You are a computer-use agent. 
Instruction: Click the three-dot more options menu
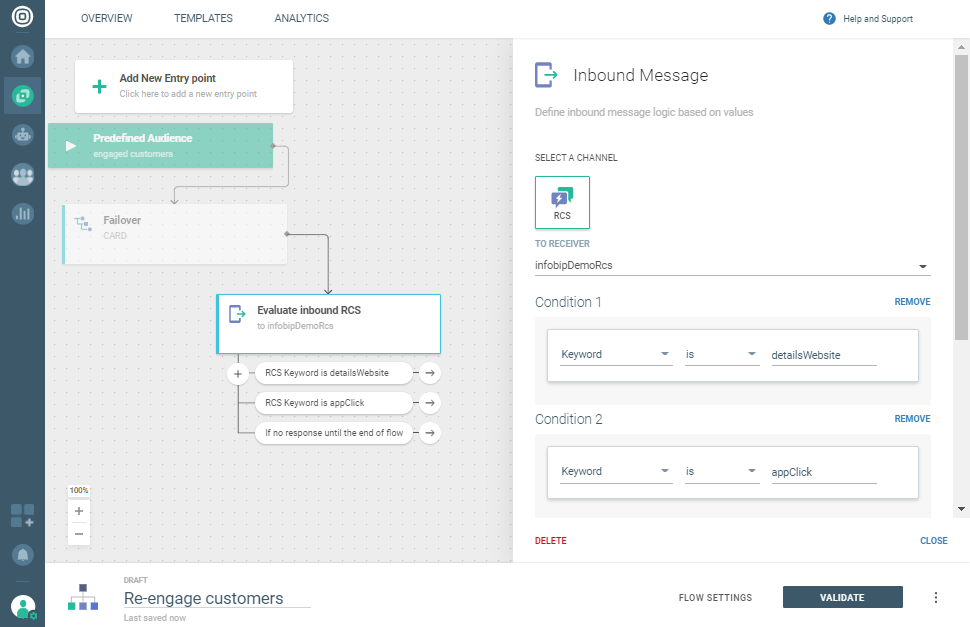point(936,598)
